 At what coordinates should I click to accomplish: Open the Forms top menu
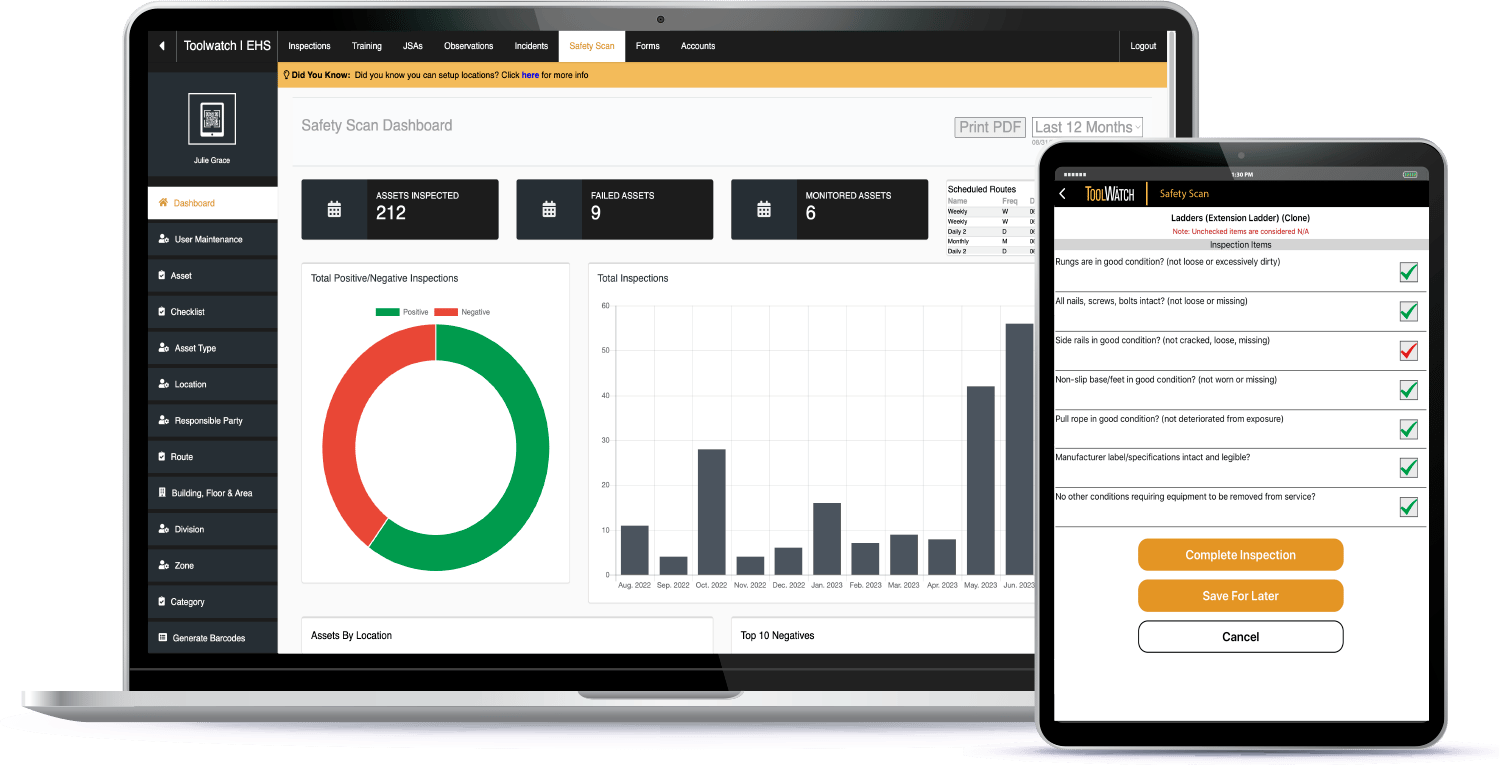point(647,46)
